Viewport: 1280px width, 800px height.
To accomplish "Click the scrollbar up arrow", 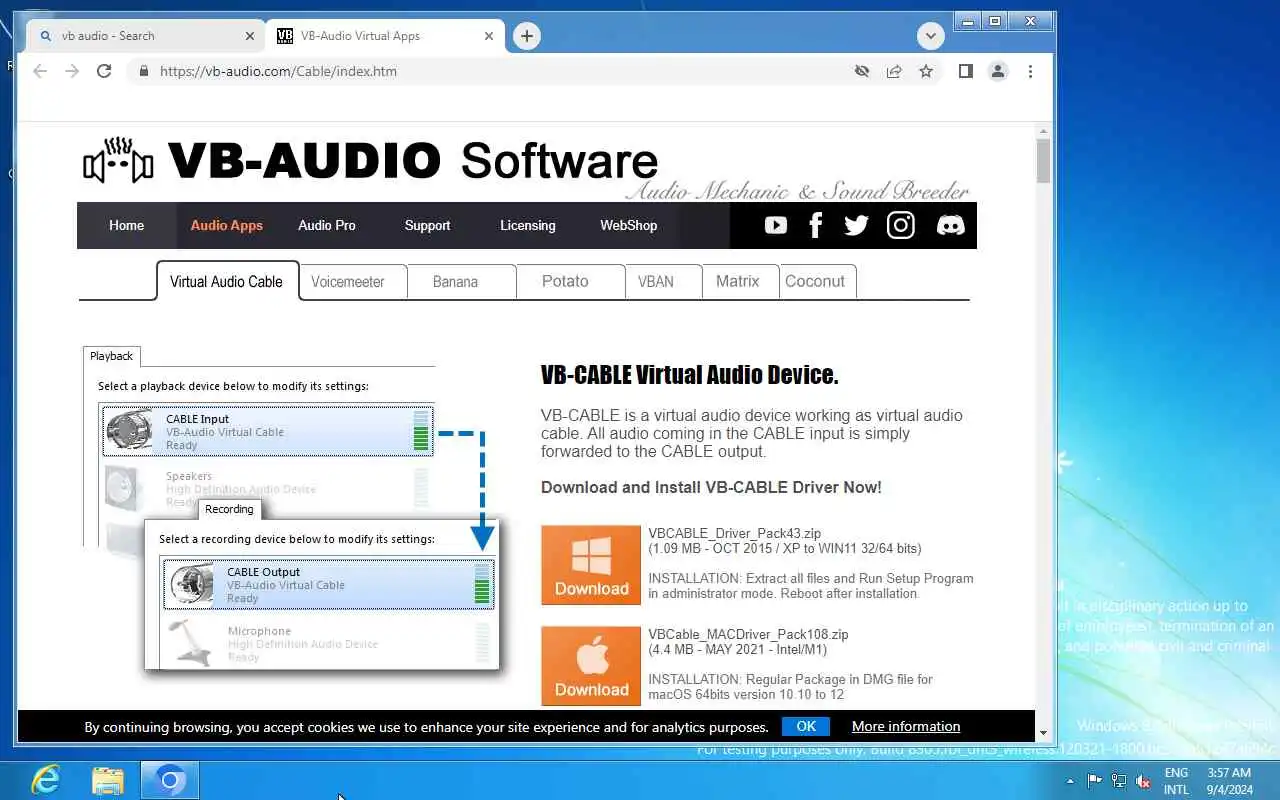I will [x=1043, y=131].
